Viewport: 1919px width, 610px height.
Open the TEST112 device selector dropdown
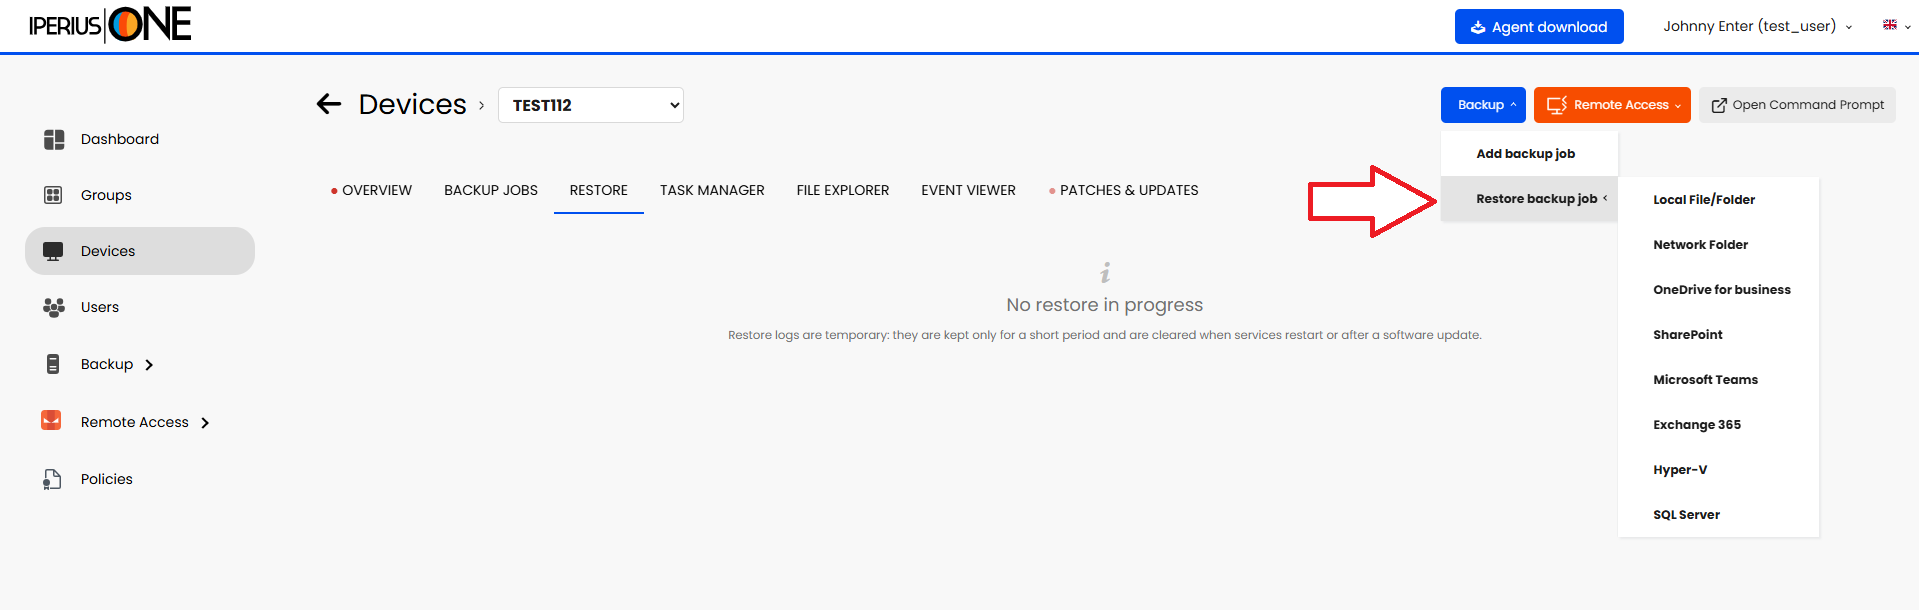pos(590,105)
